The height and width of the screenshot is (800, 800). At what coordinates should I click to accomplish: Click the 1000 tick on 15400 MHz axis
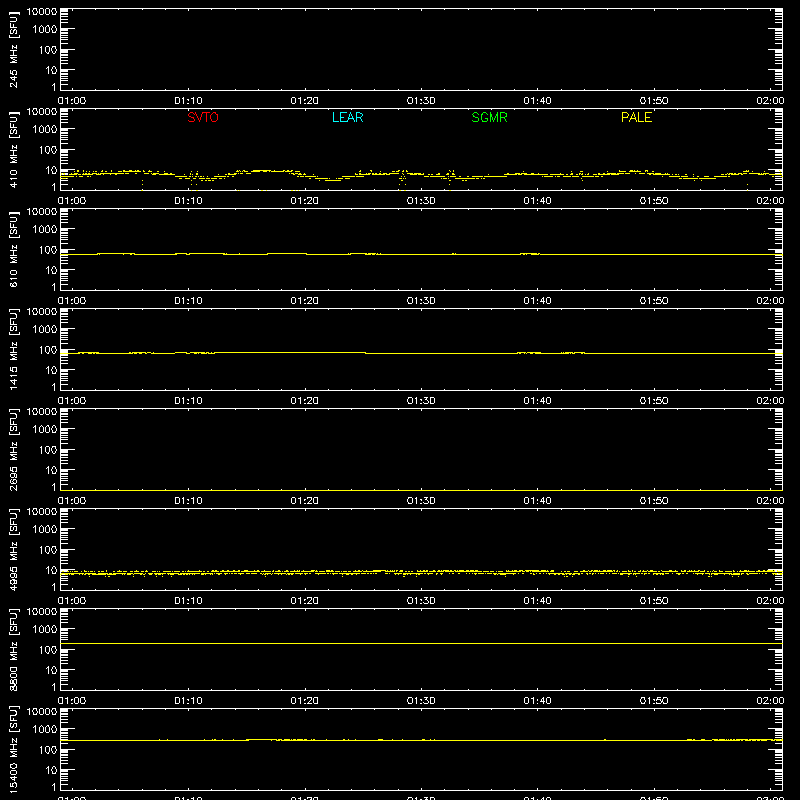[x=45, y=730]
